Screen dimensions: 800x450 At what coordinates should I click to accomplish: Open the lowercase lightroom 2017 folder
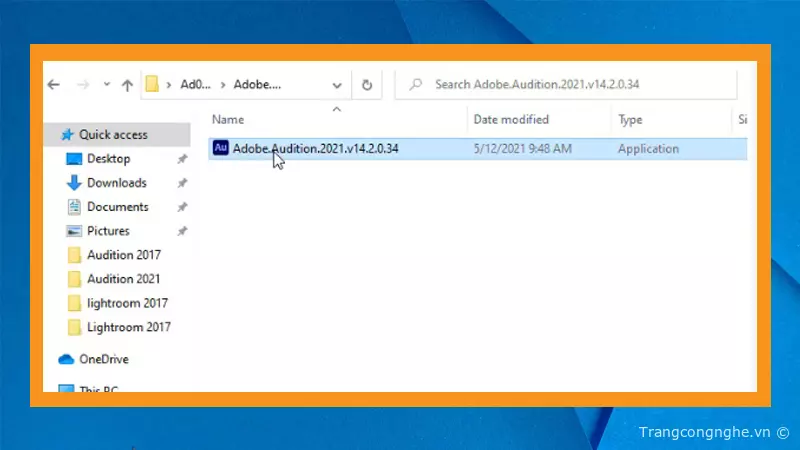tap(127, 303)
